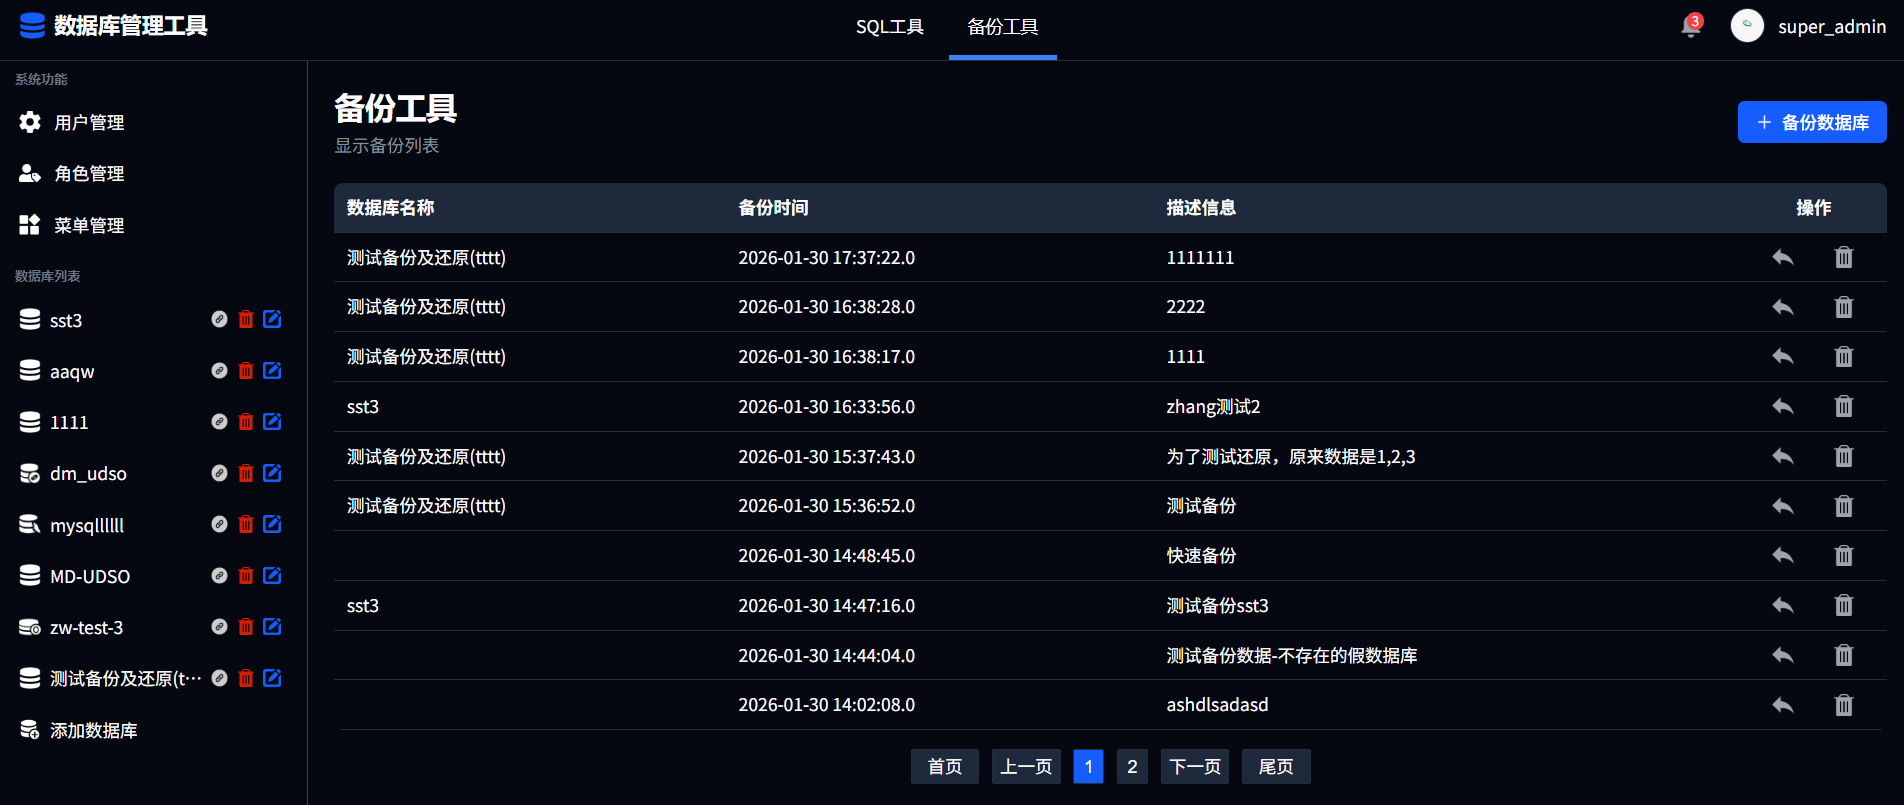
Task: Delete the aaqw database via red trash icon
Action: [x=246, y=371]
